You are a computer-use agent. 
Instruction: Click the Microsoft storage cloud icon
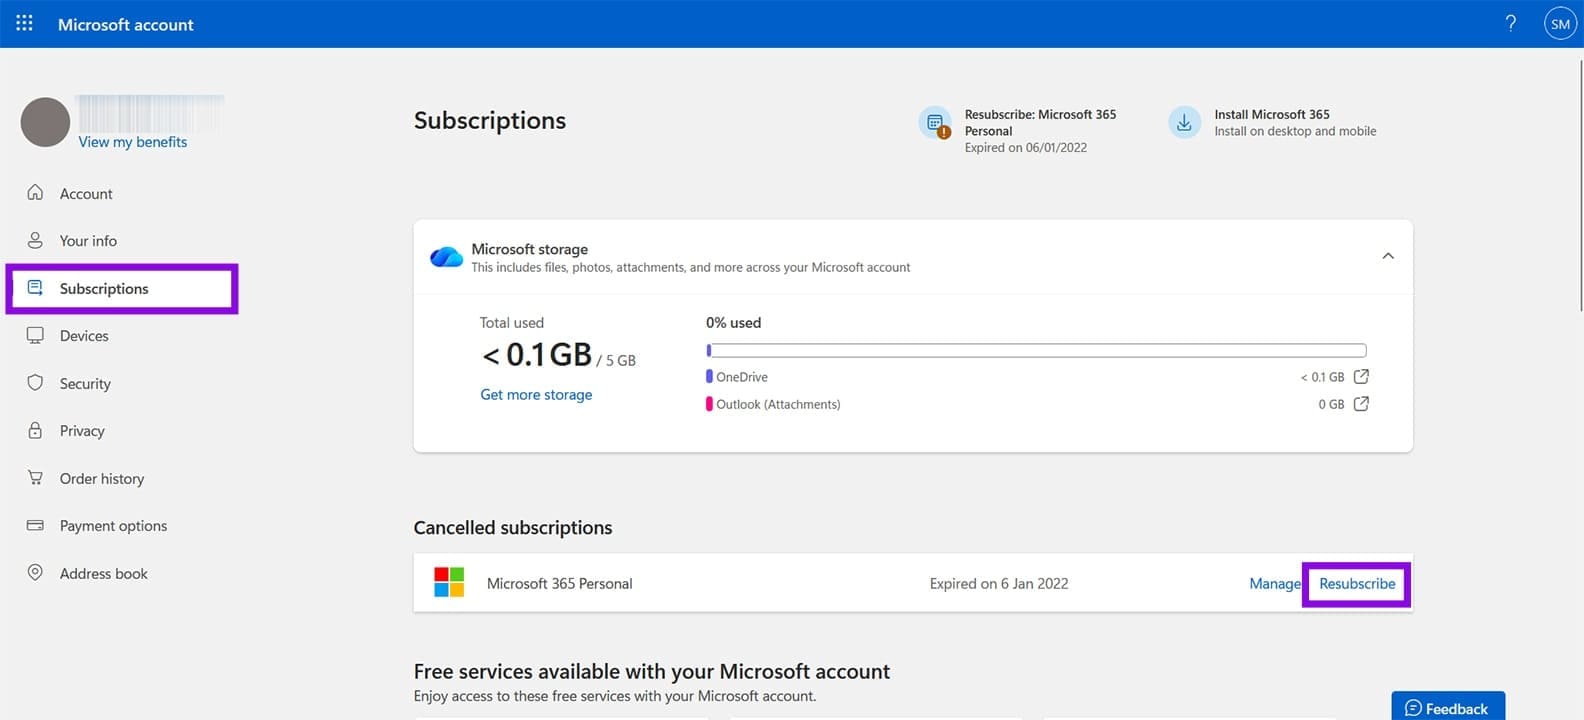(x=446, y=257)
